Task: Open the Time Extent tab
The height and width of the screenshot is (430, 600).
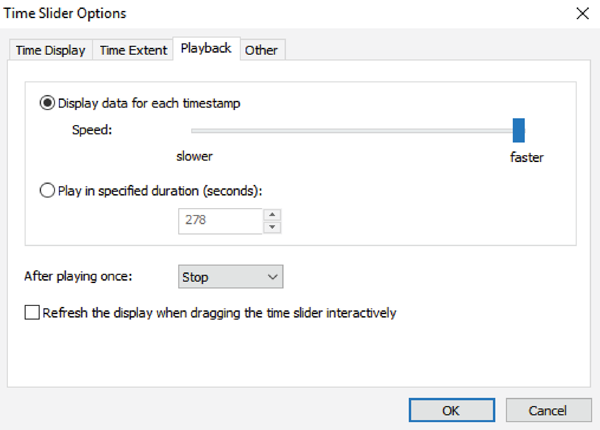Action: [133, 50]
